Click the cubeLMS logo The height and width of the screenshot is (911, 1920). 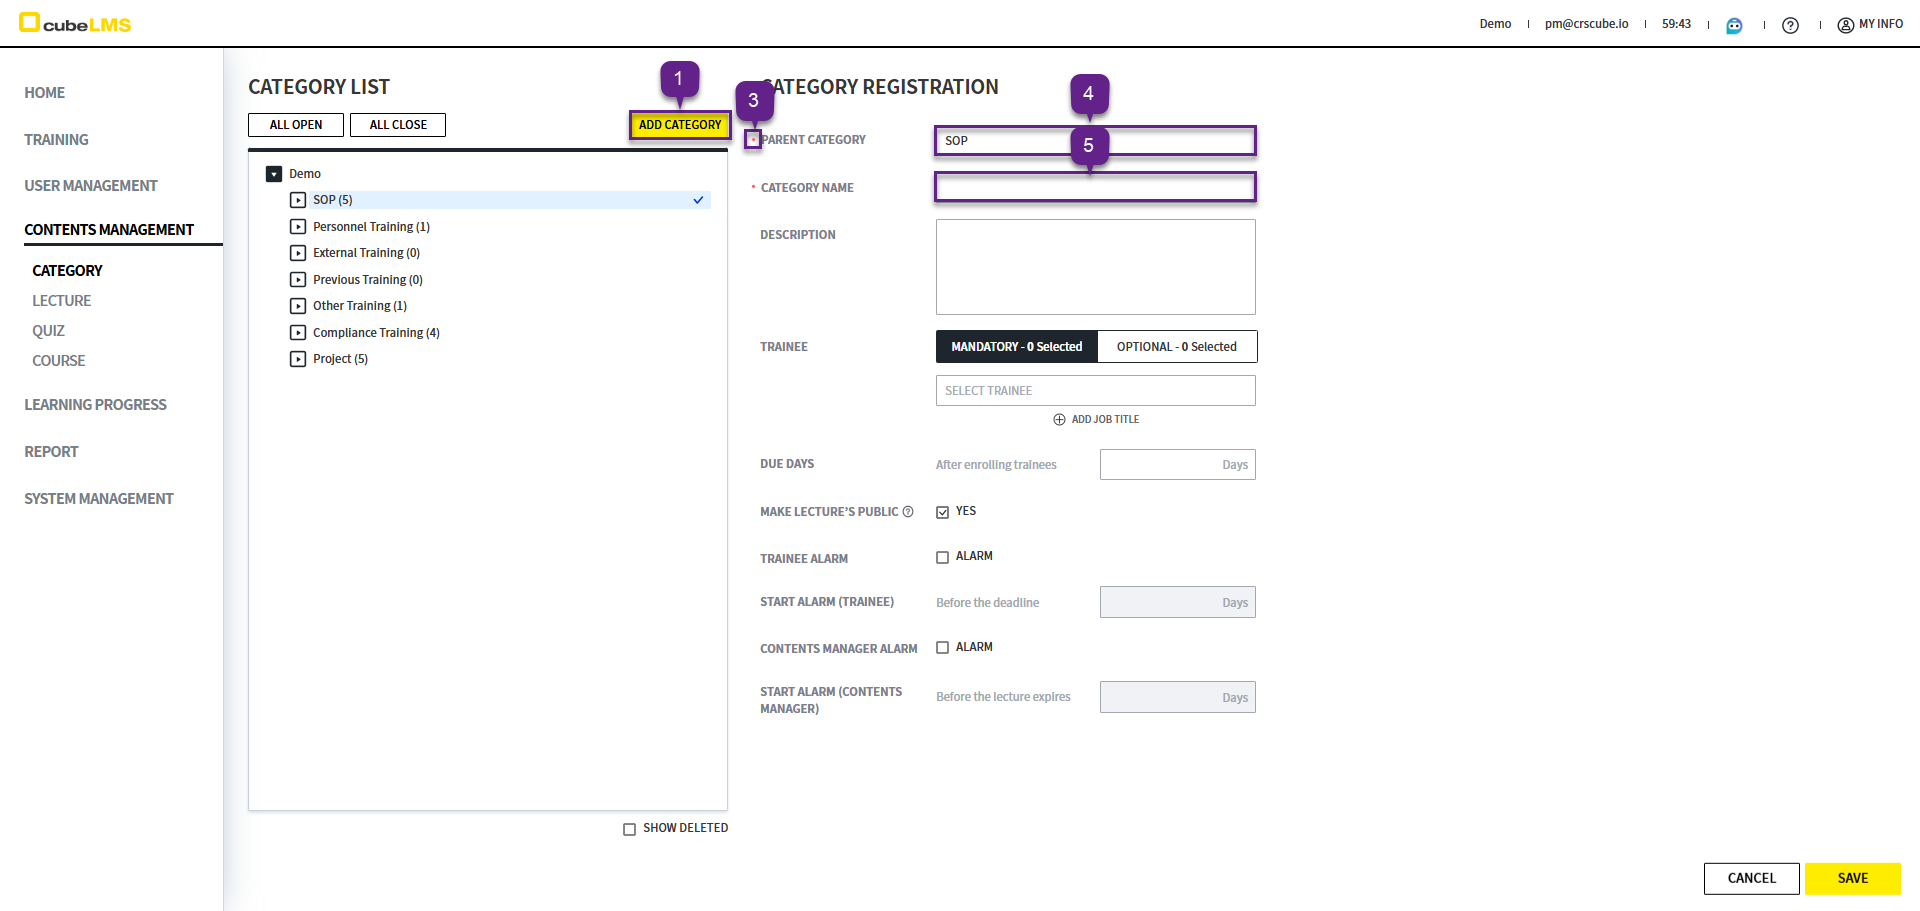75,23
